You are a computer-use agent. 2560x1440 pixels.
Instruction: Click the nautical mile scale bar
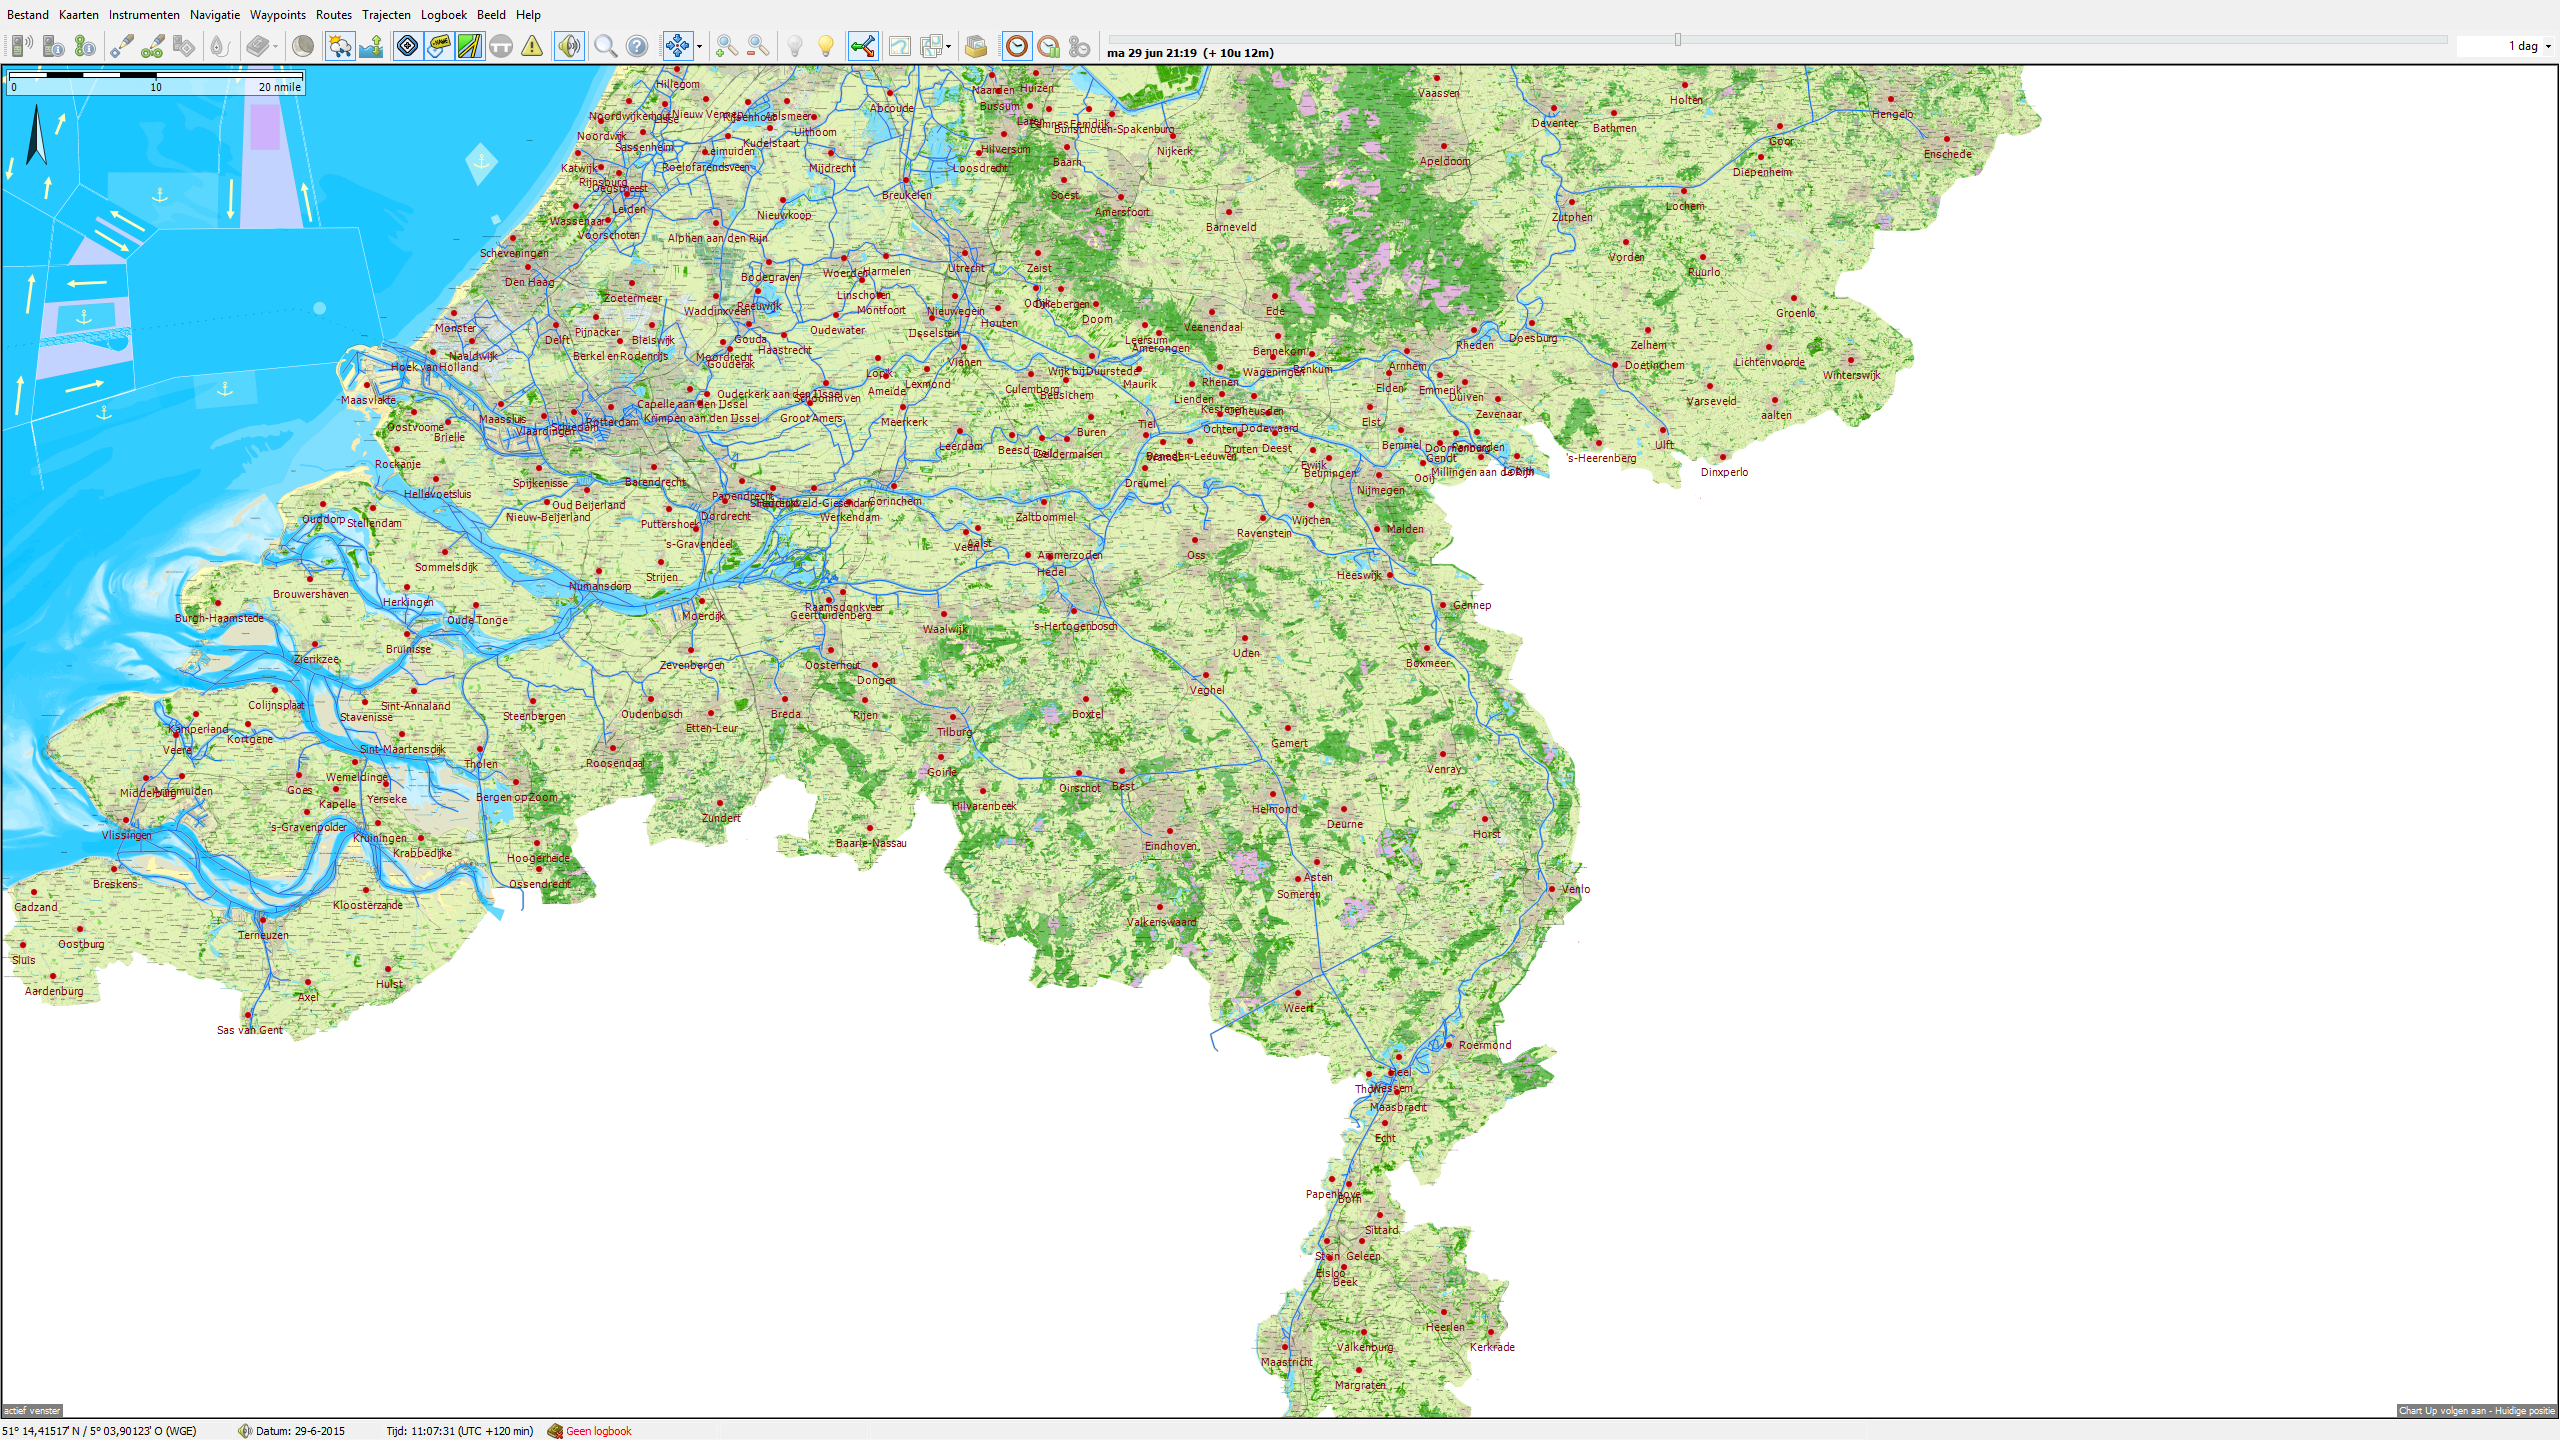pos(155,82)
